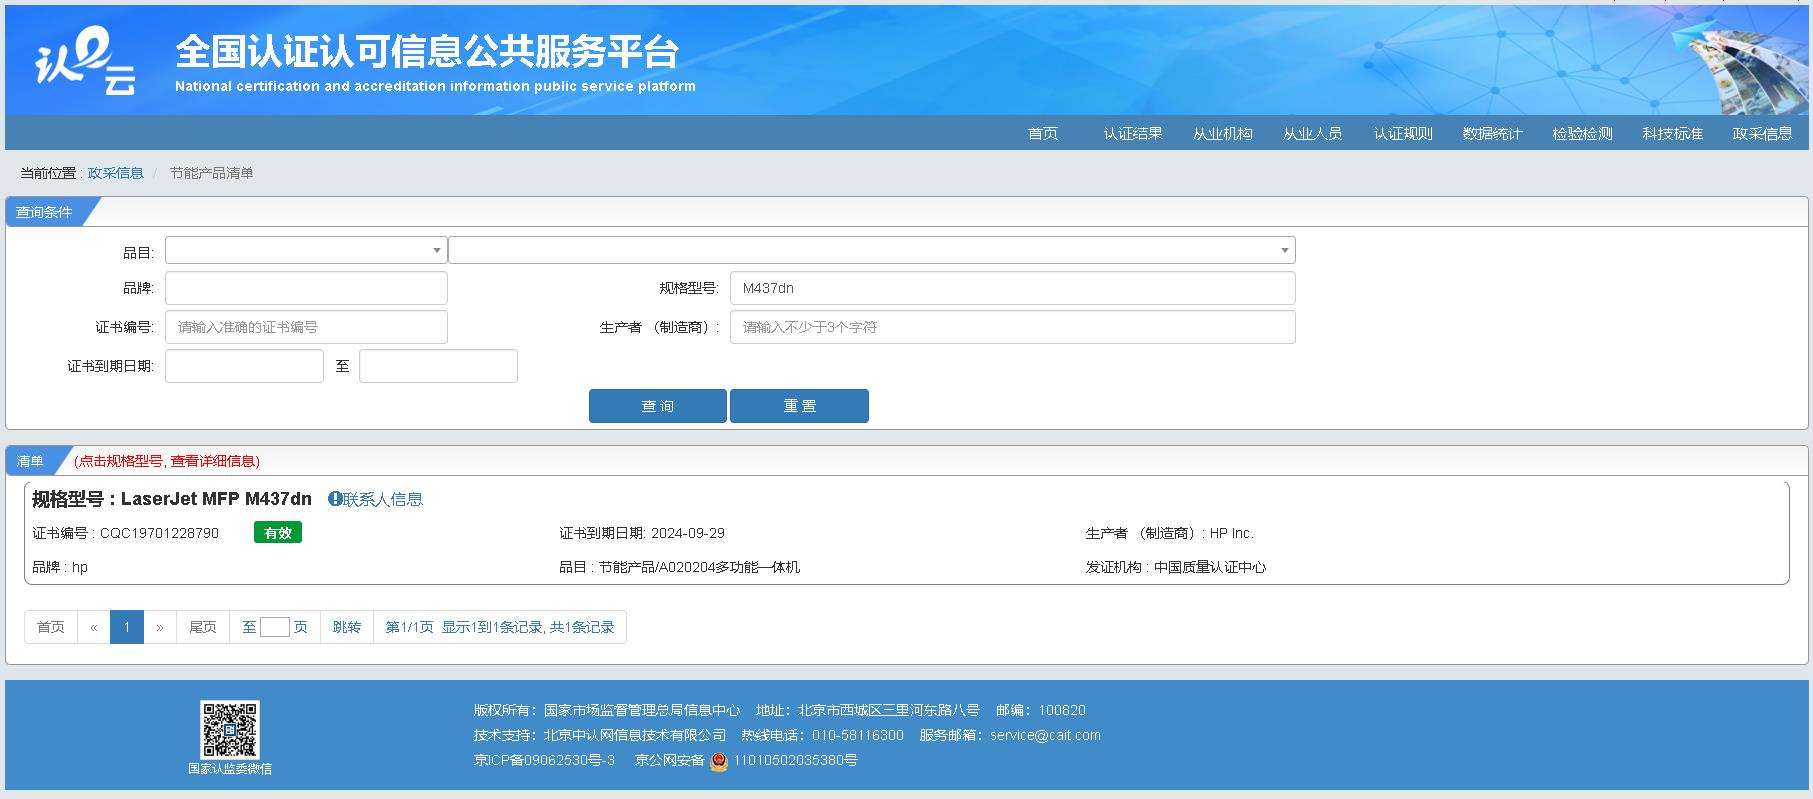Click the platform title 全国认证认可信息公共服务平台
This screenshot has height=799, width=1813.
click(x=427, y=50)
